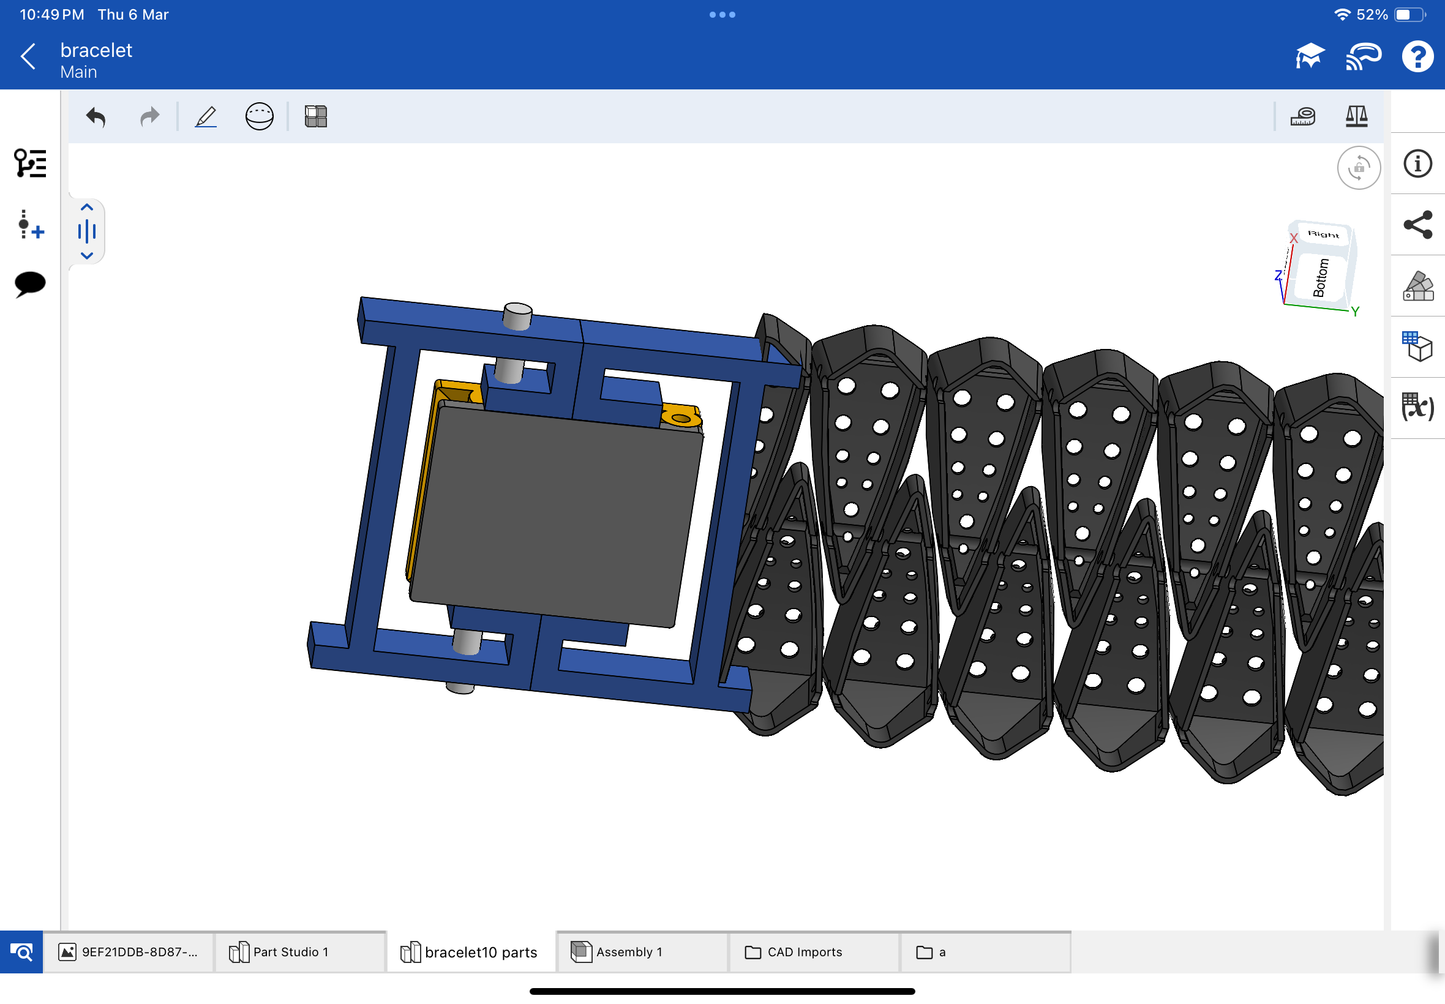Open the Help question mark button
This screenshot has width=1445, height=1004.
[x=1417, y=57]
